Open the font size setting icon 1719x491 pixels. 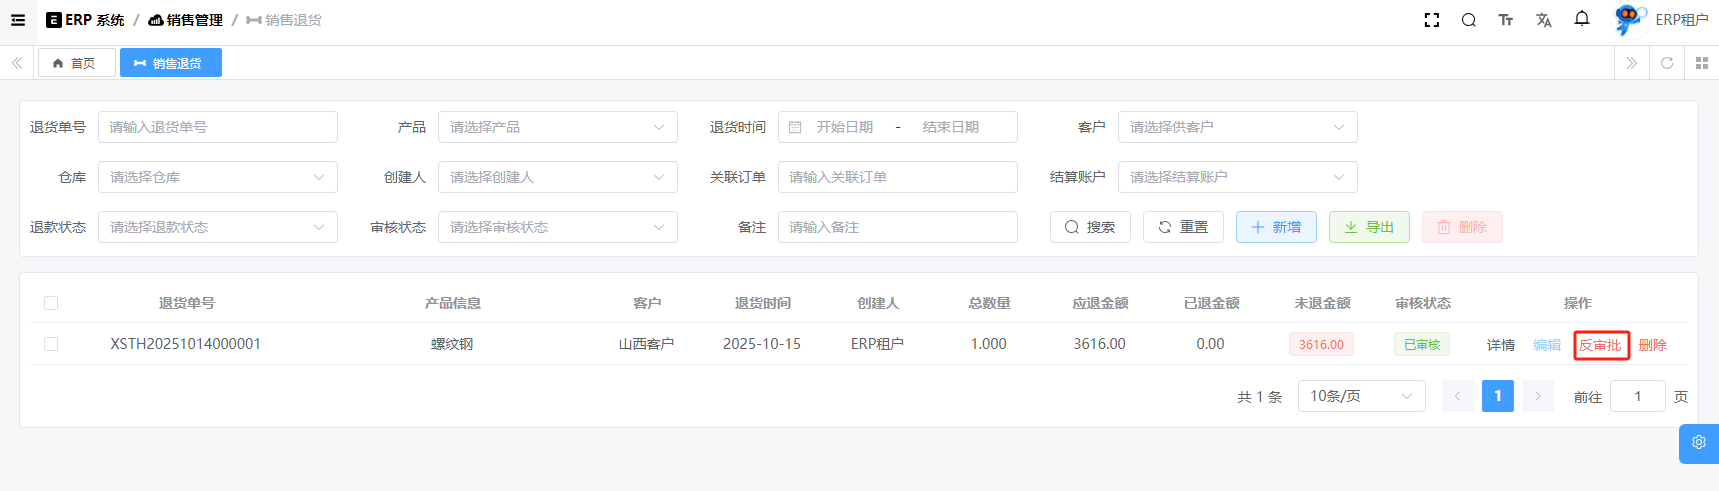1506,20
